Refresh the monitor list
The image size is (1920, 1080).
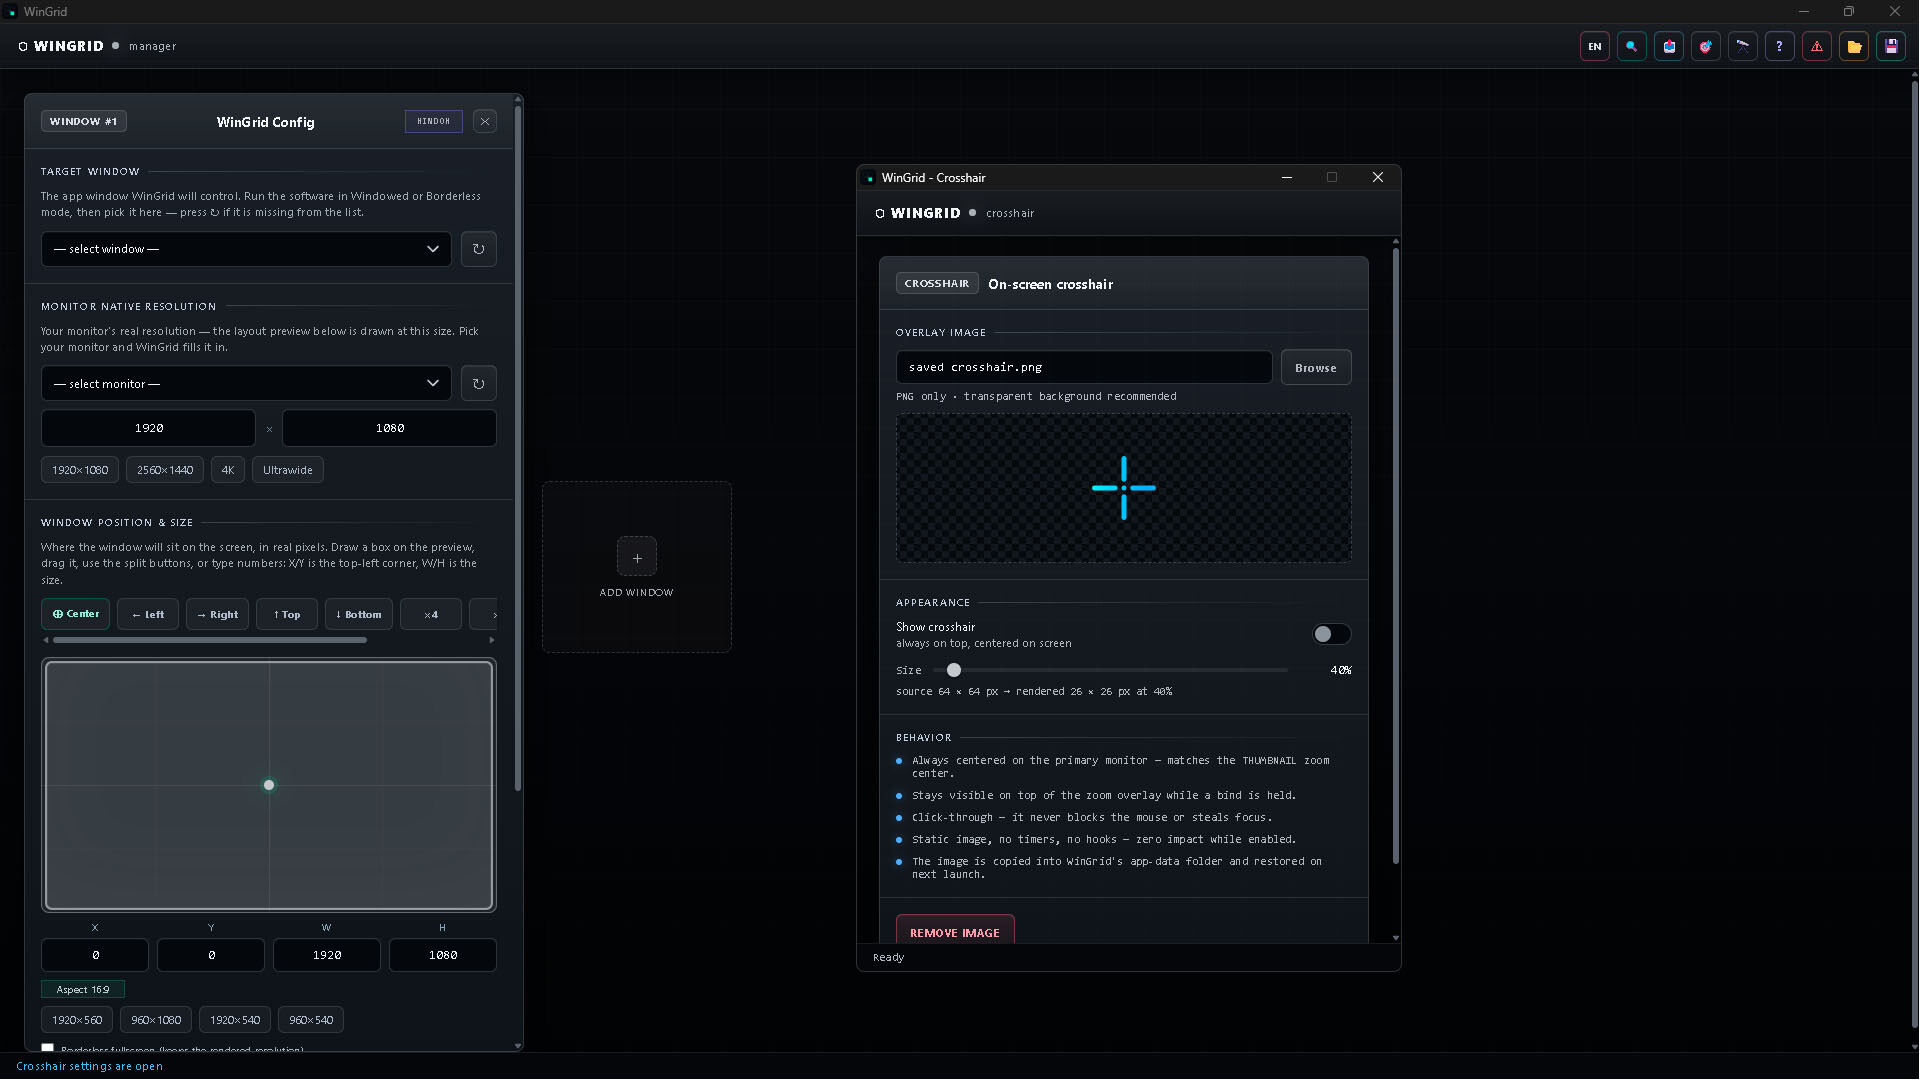479,384
